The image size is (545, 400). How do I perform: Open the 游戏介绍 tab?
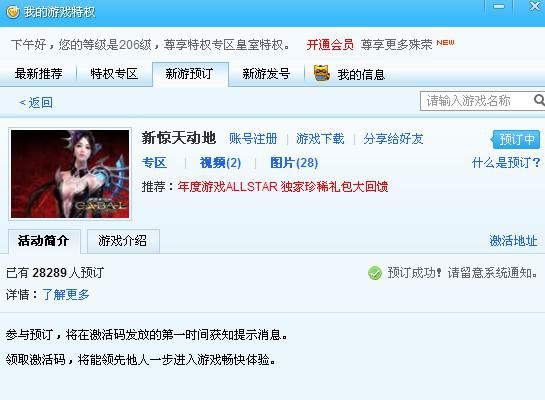tap(123, 241)
